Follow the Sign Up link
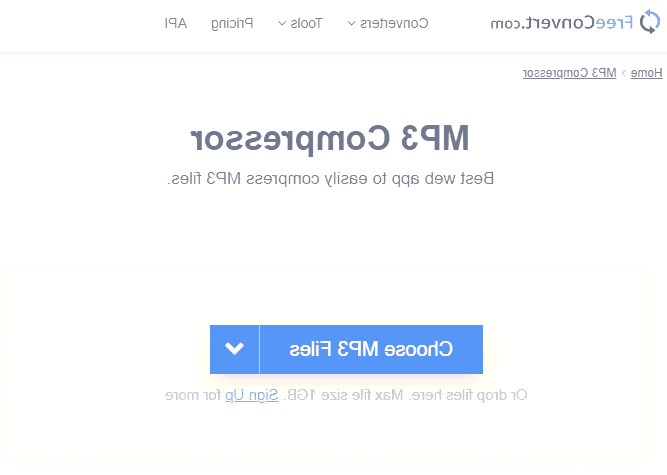Viewport: 667px width, 475px height. pyautogui.click(x=251, y=395)
